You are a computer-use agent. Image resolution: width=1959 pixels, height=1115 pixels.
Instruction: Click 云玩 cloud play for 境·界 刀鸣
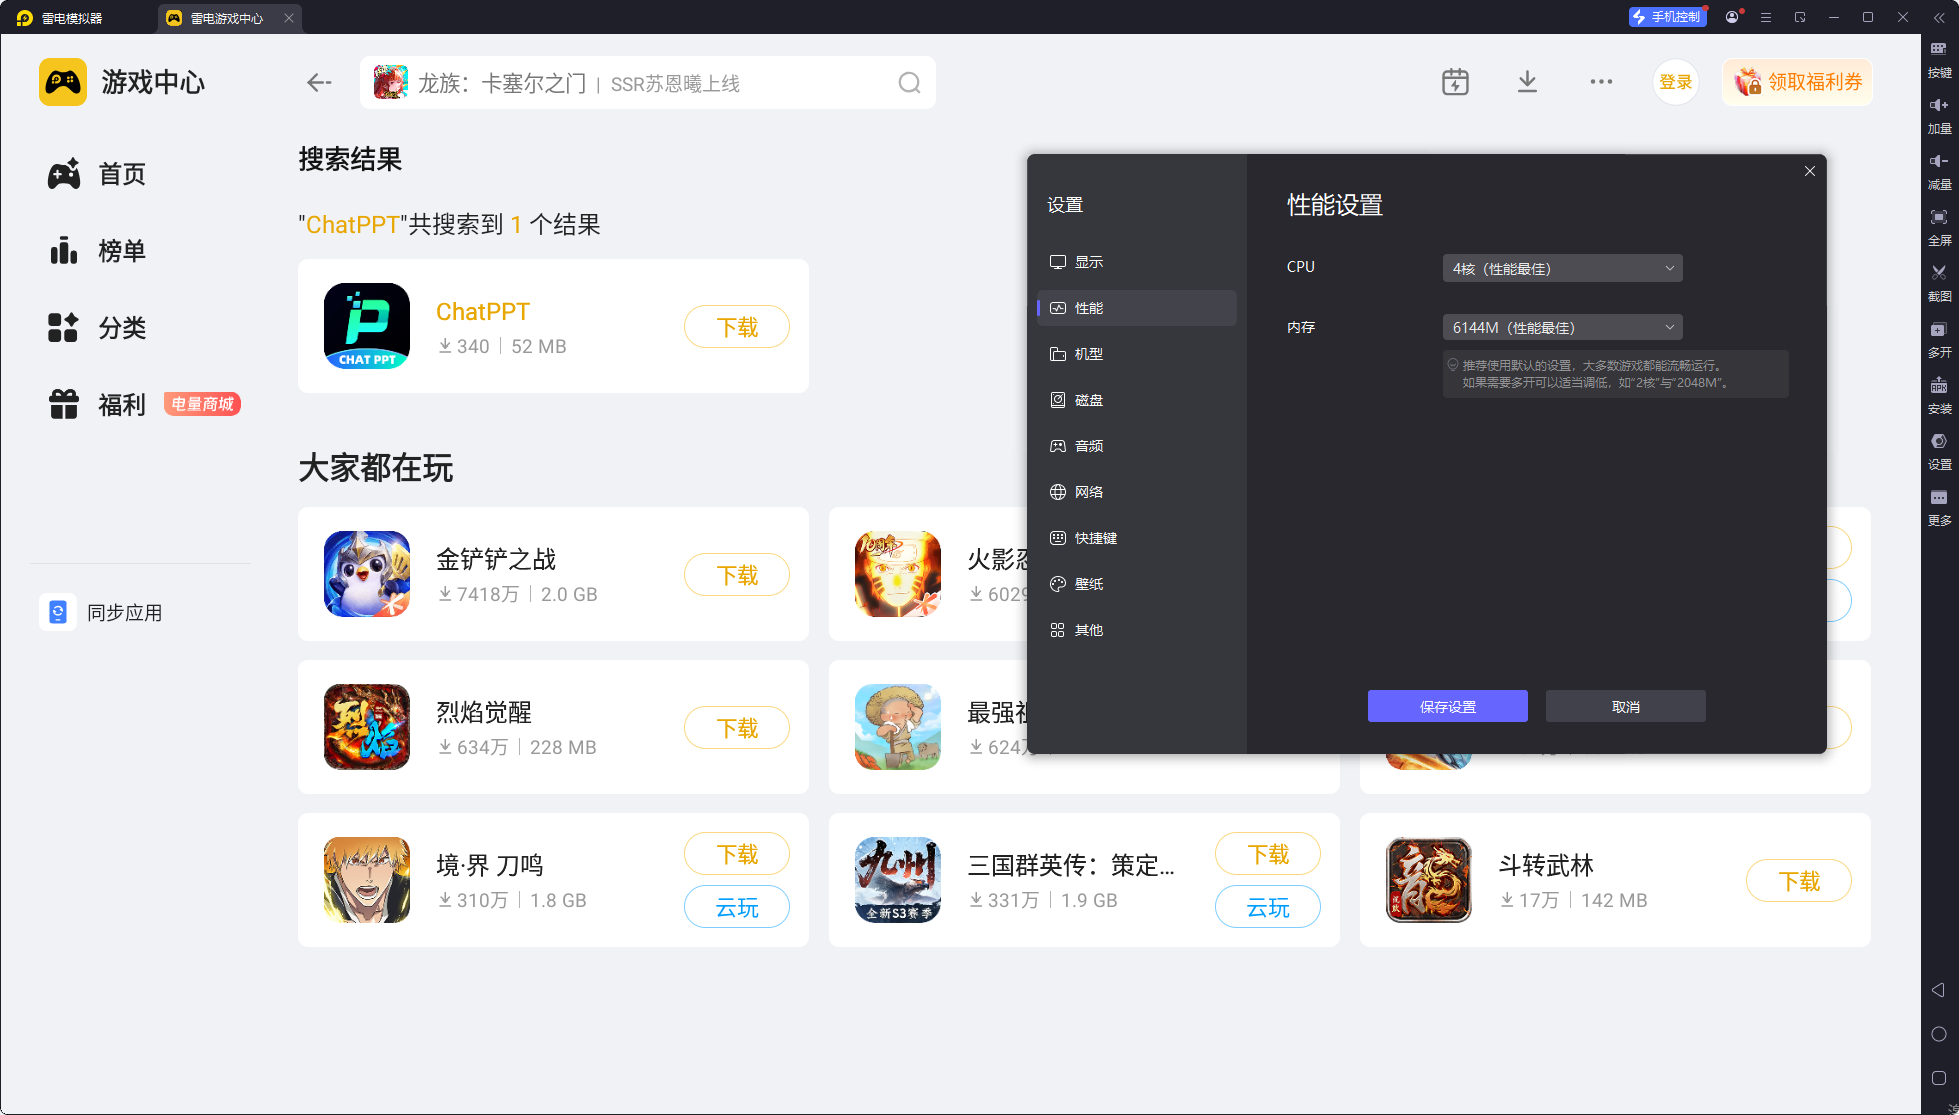click(737, 907)
